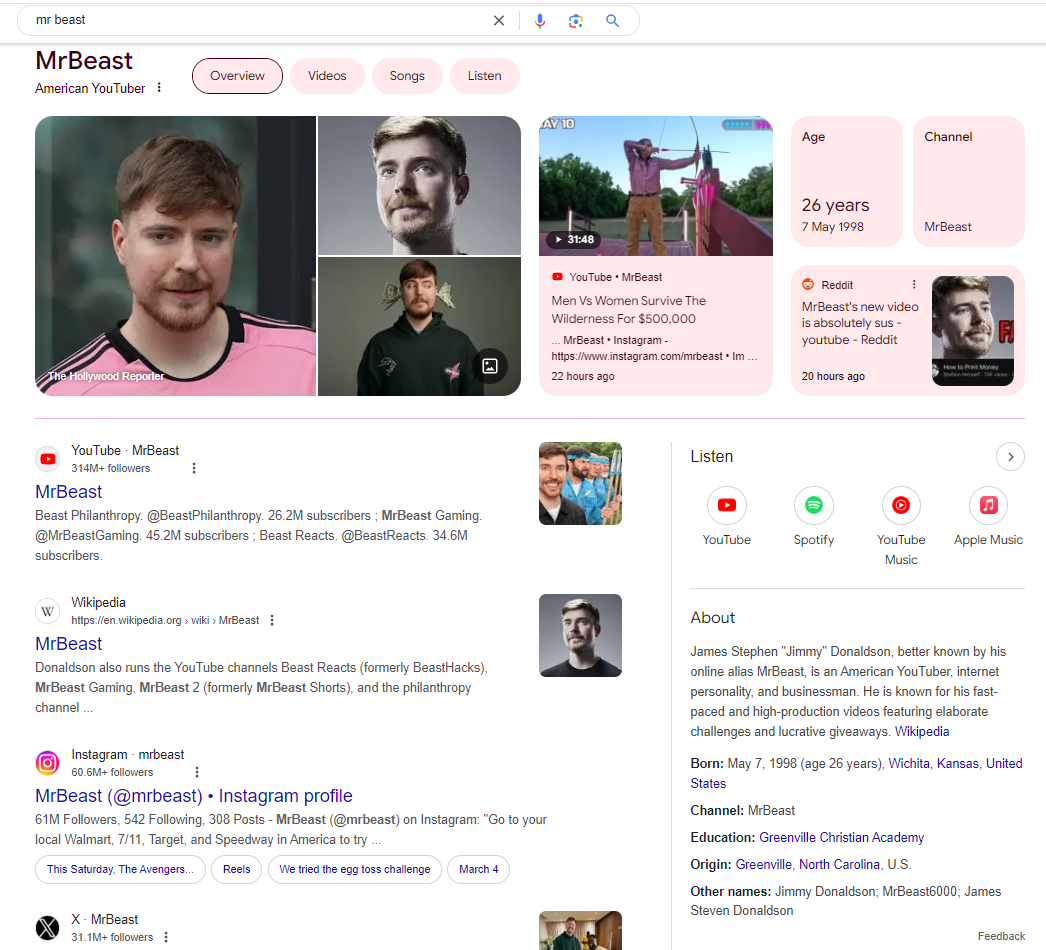
Task: Click the 'mr beast' search input field
Action: (260, 21)
